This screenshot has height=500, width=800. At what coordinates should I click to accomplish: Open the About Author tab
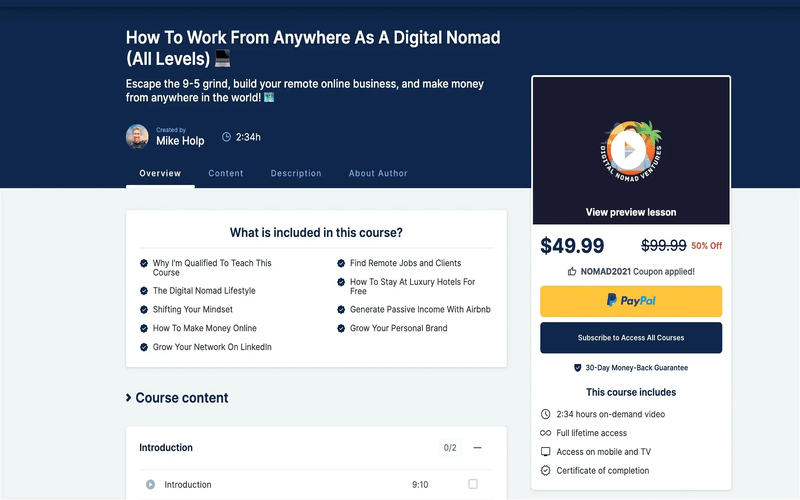point(378,173)
